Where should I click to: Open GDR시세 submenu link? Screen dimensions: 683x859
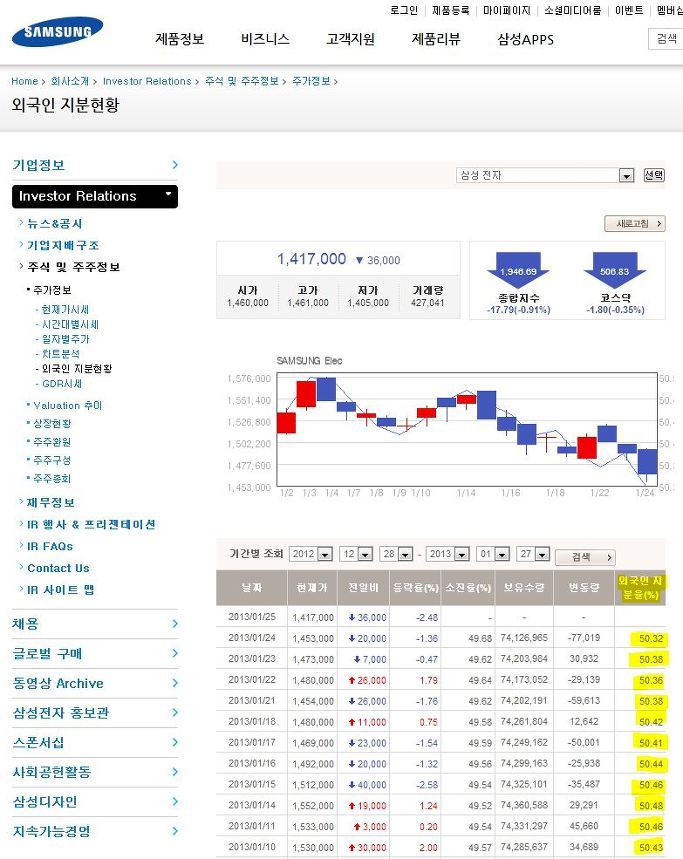point(62,383)
